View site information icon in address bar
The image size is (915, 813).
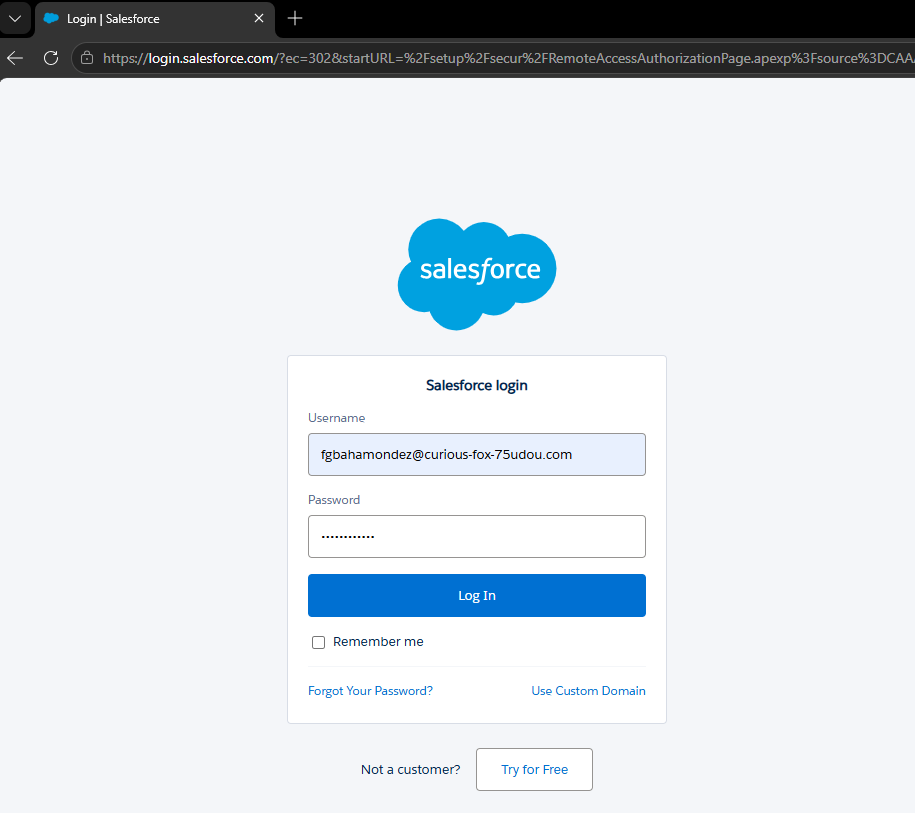pos(87,58)
